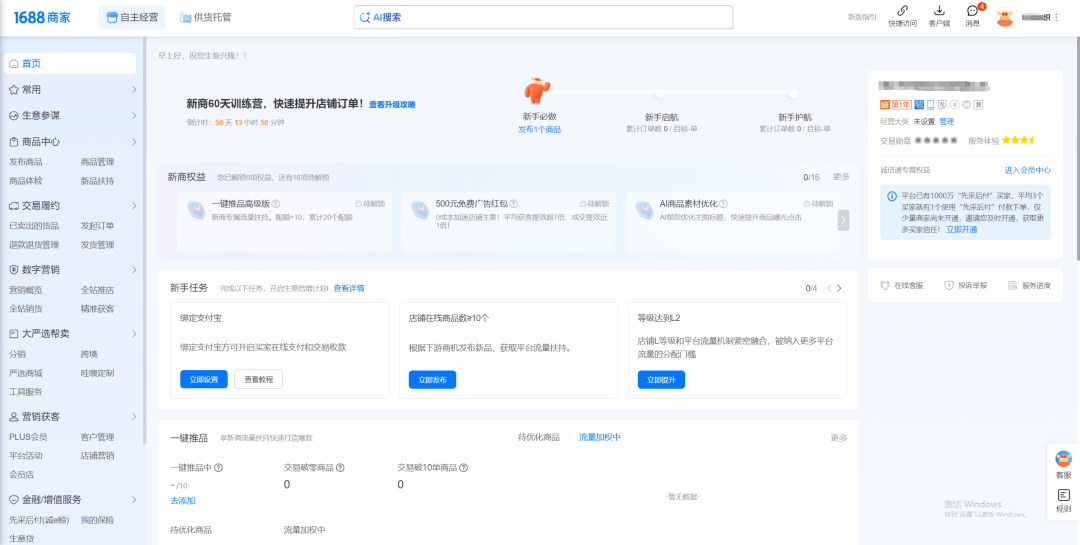The height and width of the screenshot is (545, 1080).
Task: Open 全站推店 in sidebar
Action: tap(97, 290)
